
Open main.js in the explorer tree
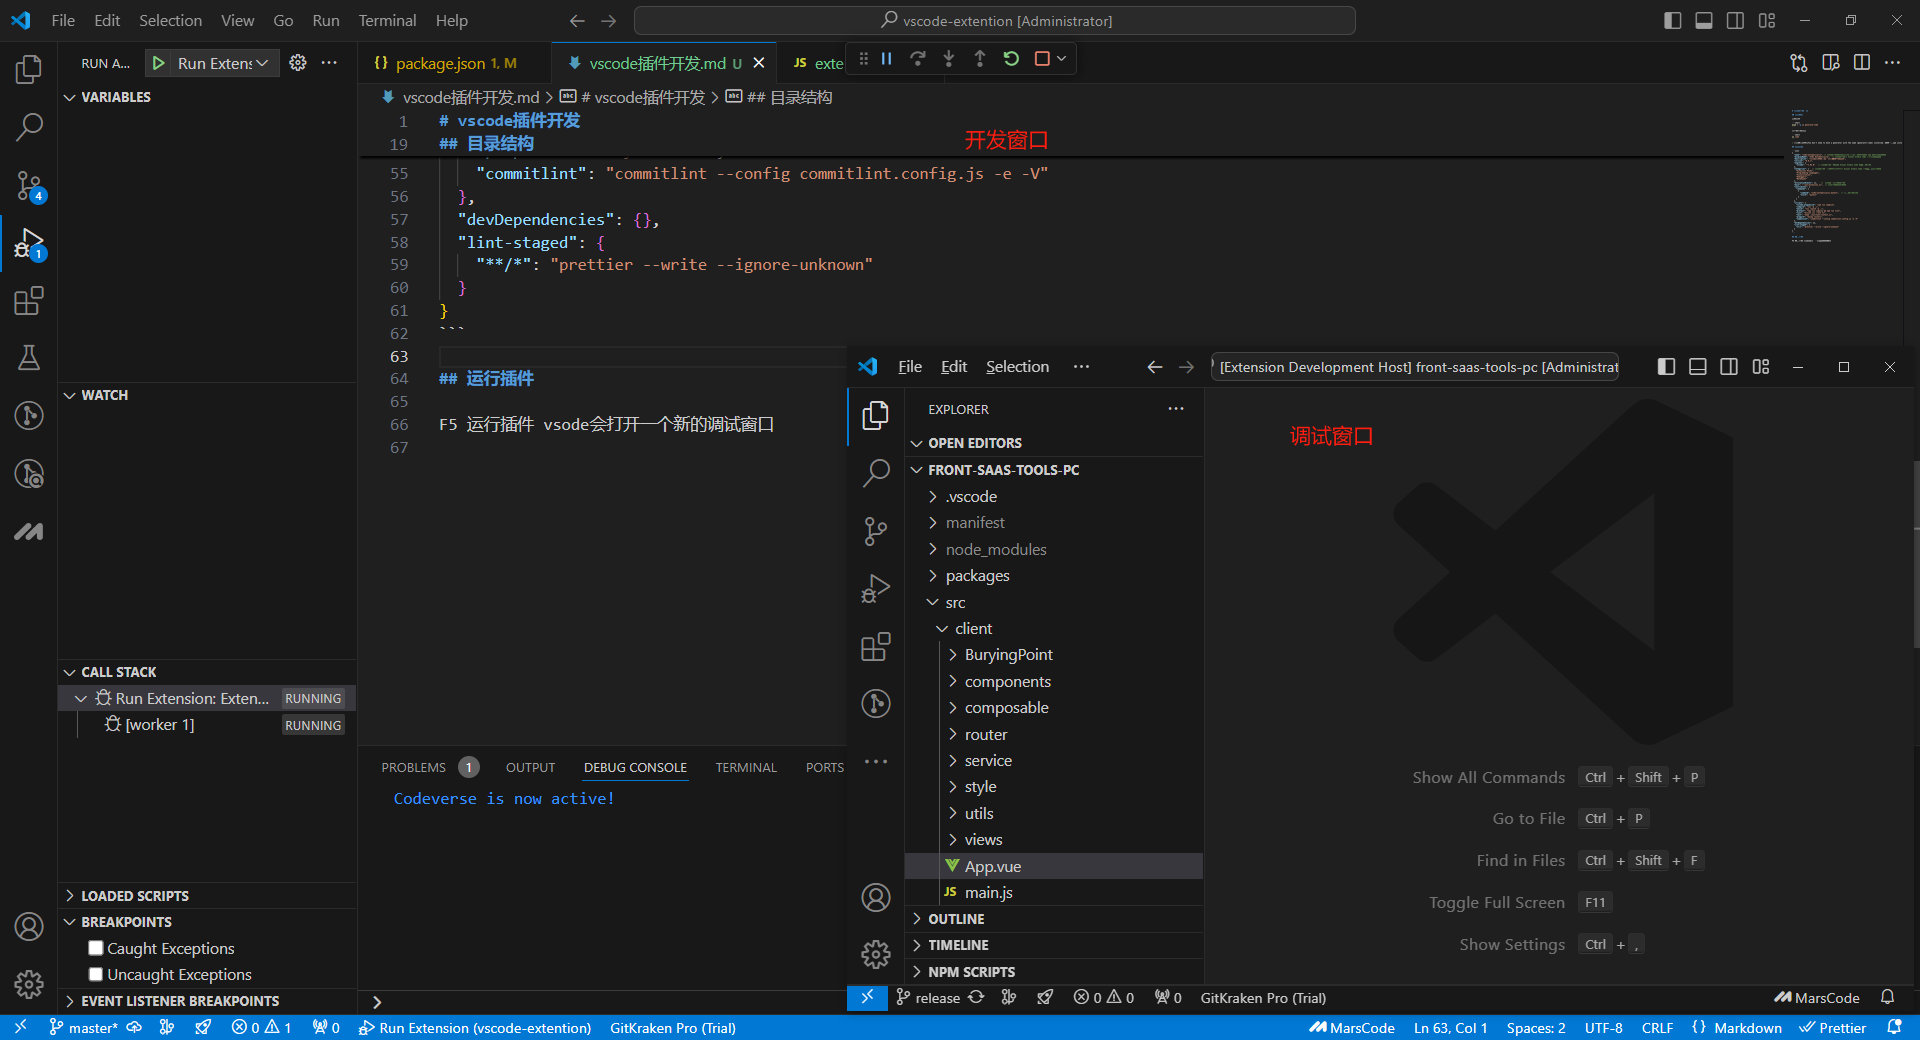pos(1054,892)
